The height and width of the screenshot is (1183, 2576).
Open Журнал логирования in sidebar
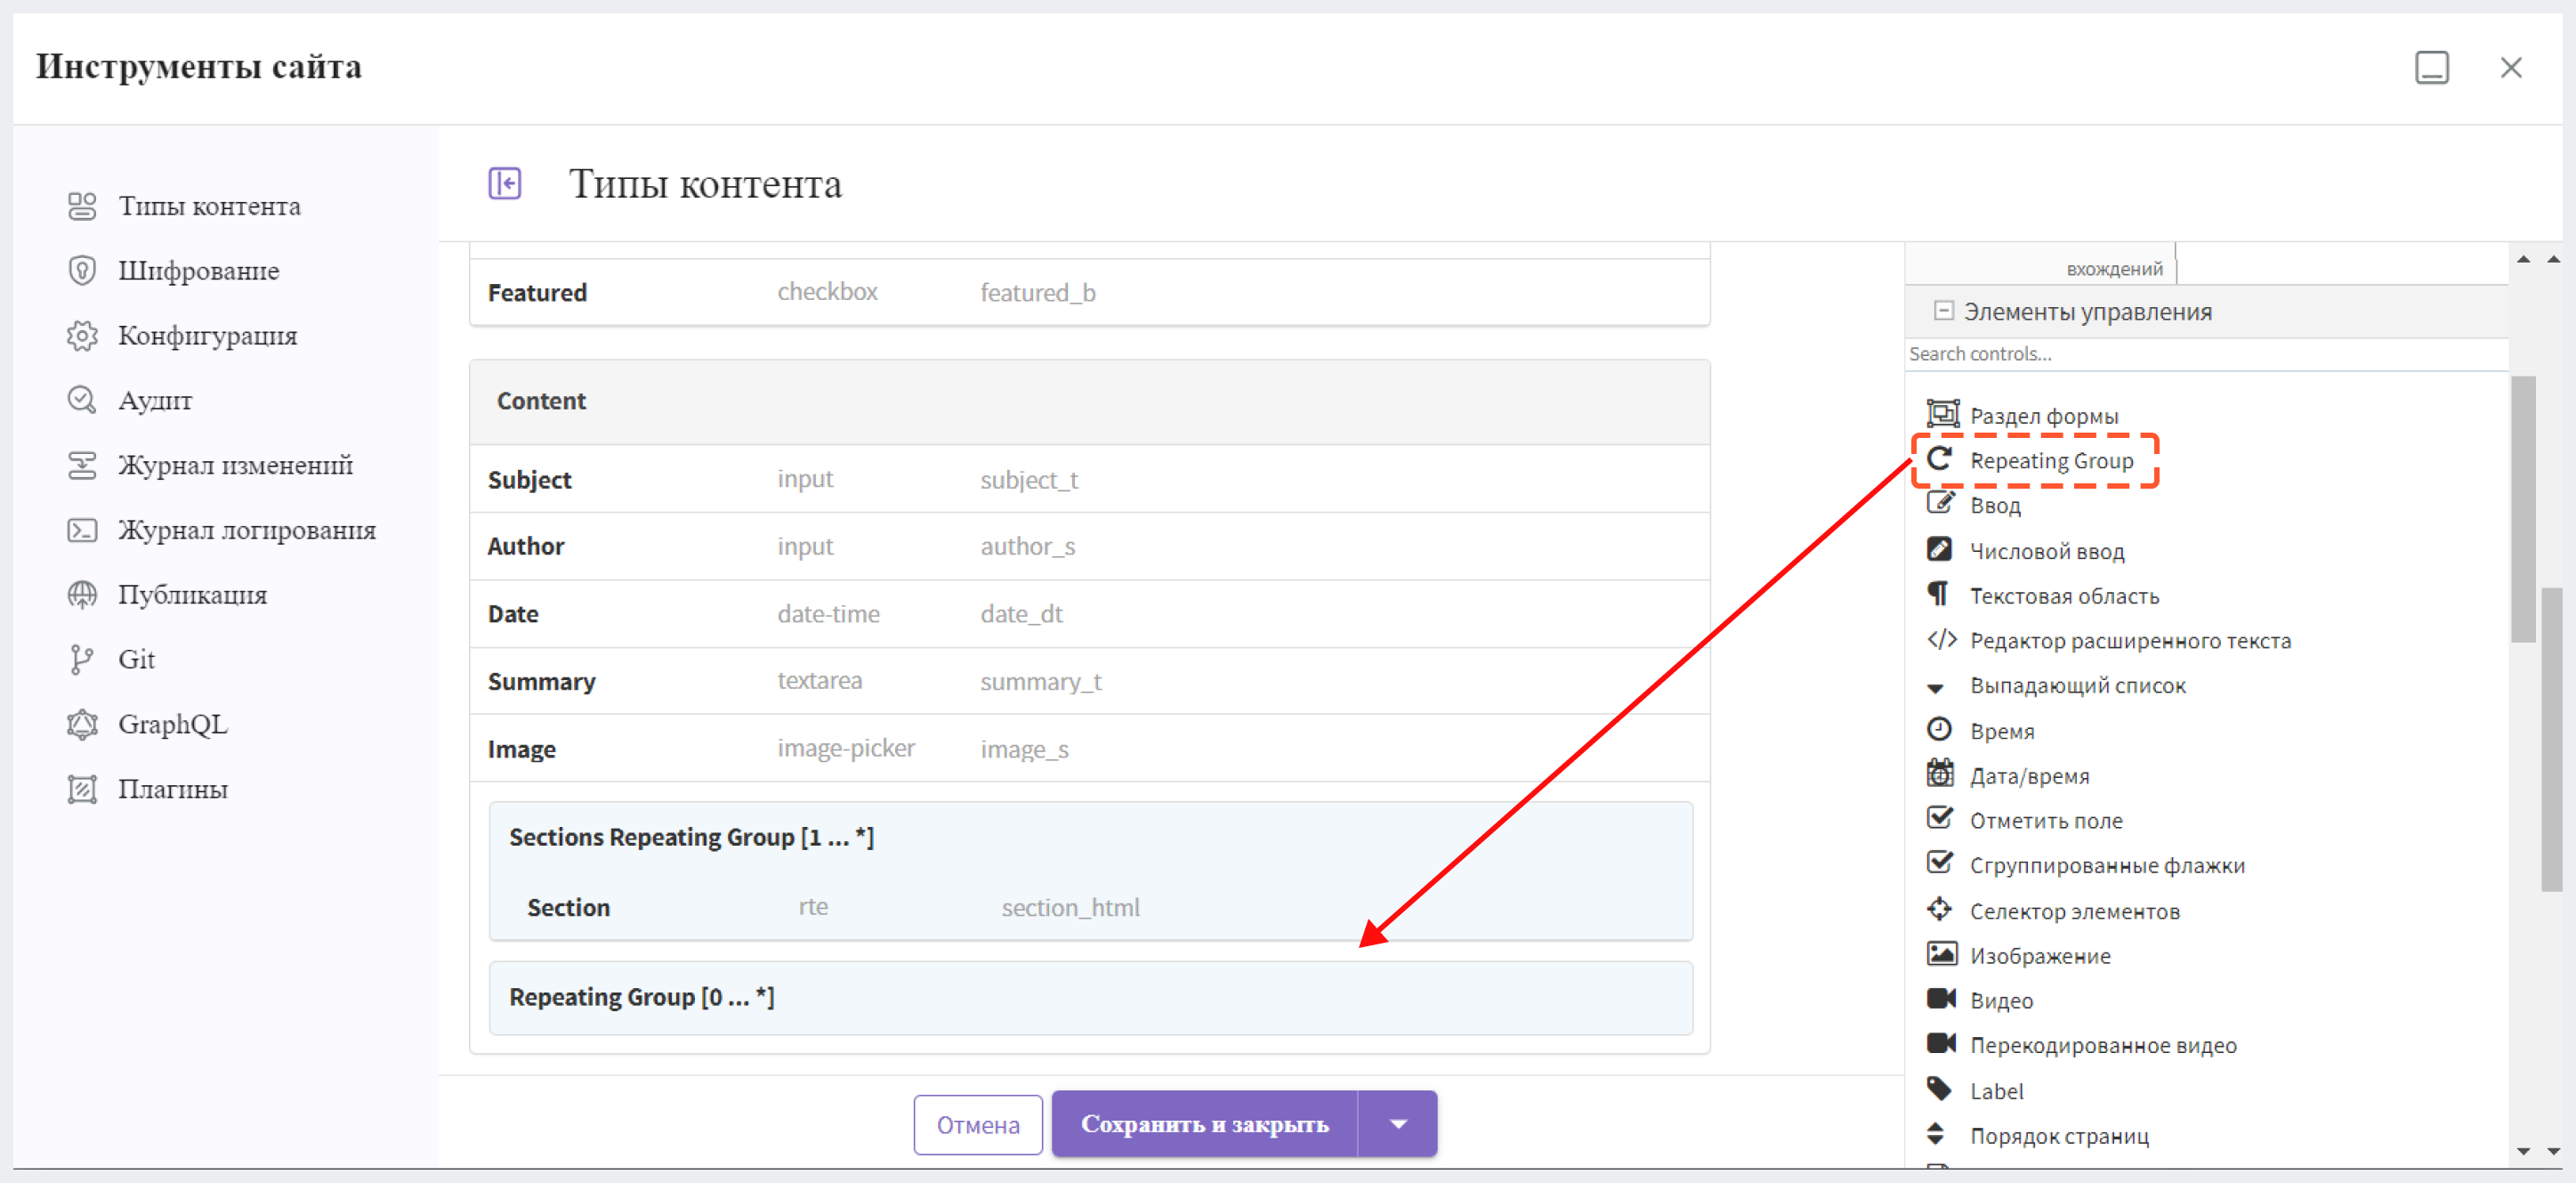[x=247, y=530]
